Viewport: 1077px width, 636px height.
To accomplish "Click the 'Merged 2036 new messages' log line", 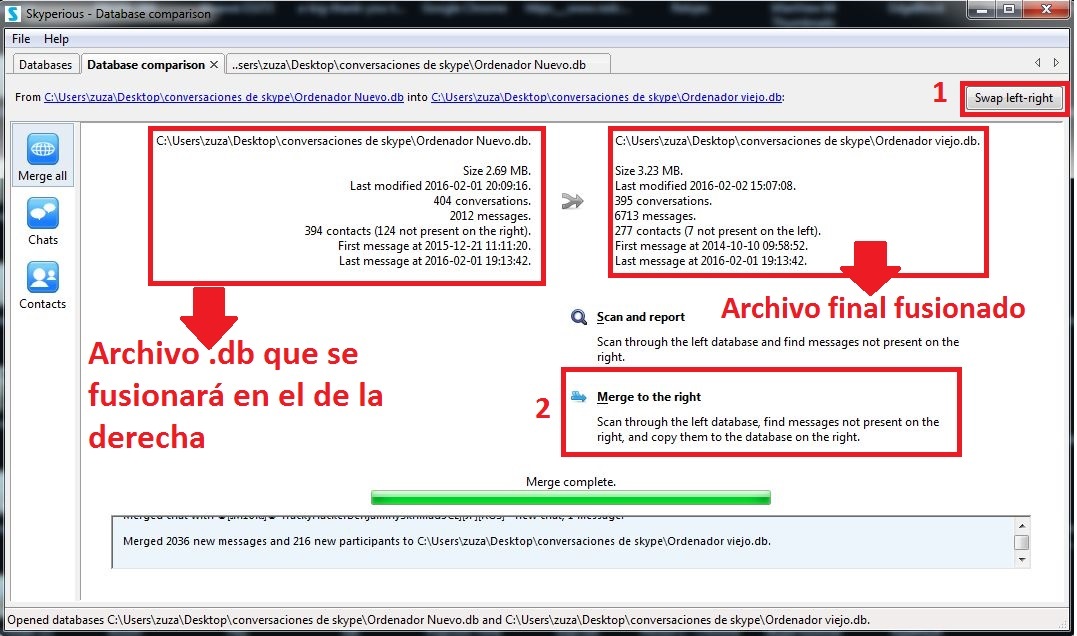I will pos(446,541).
